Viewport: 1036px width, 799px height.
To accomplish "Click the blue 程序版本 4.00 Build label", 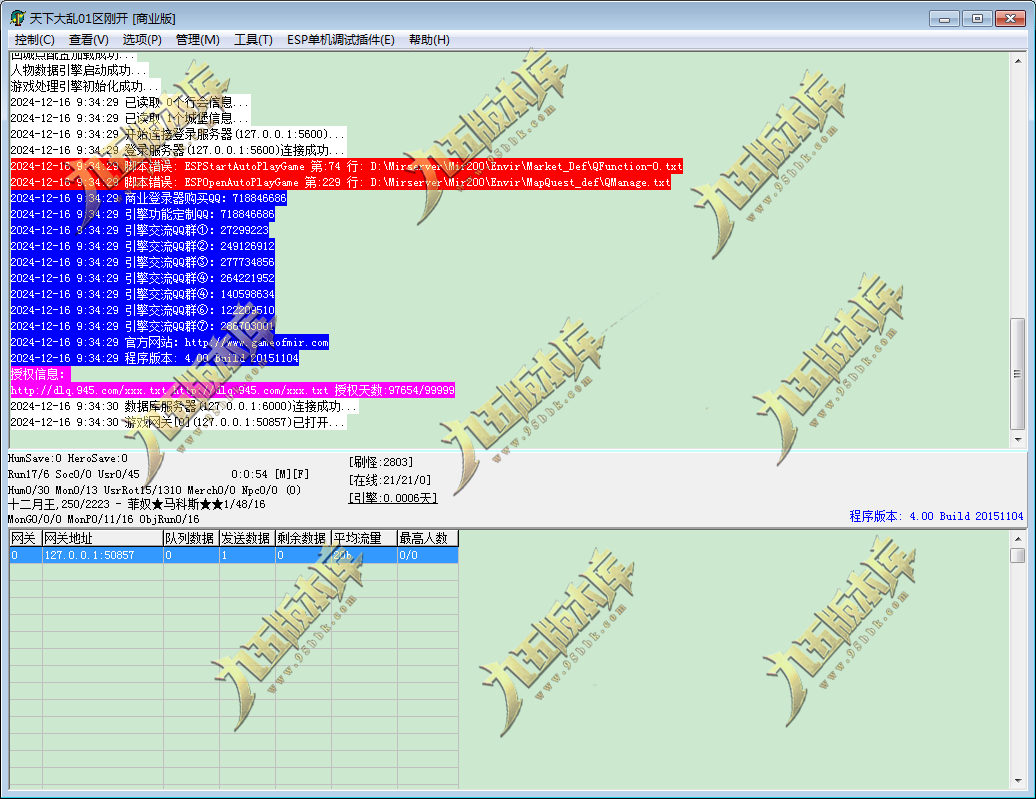I will [x=936, y=515].
